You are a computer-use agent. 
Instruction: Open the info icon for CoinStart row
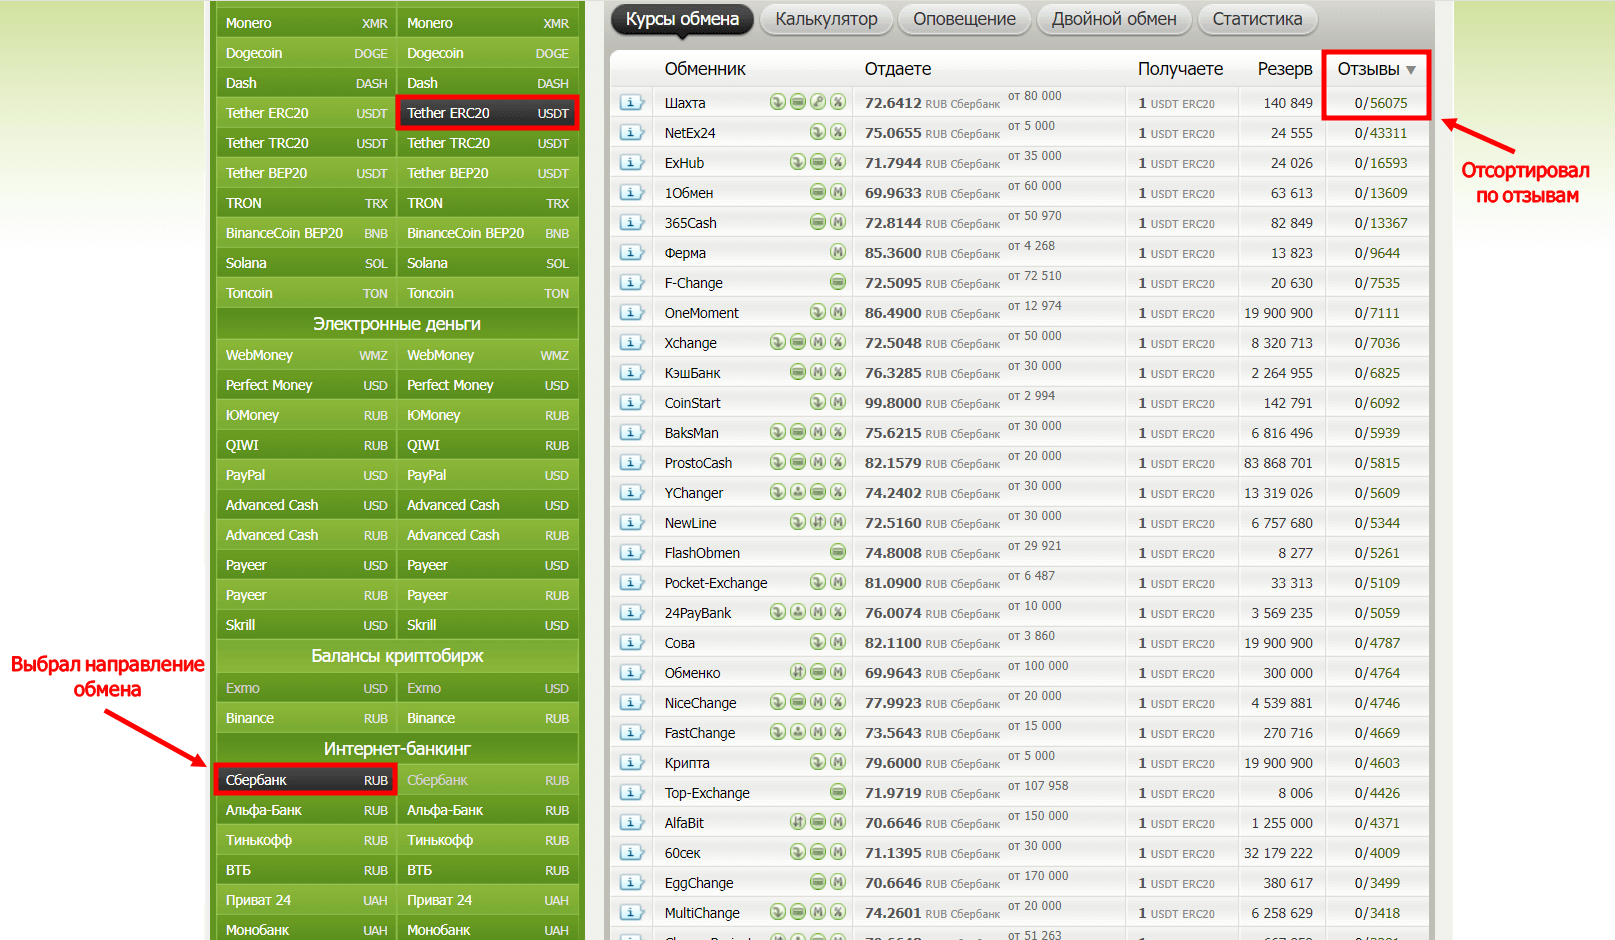[631, 402]
